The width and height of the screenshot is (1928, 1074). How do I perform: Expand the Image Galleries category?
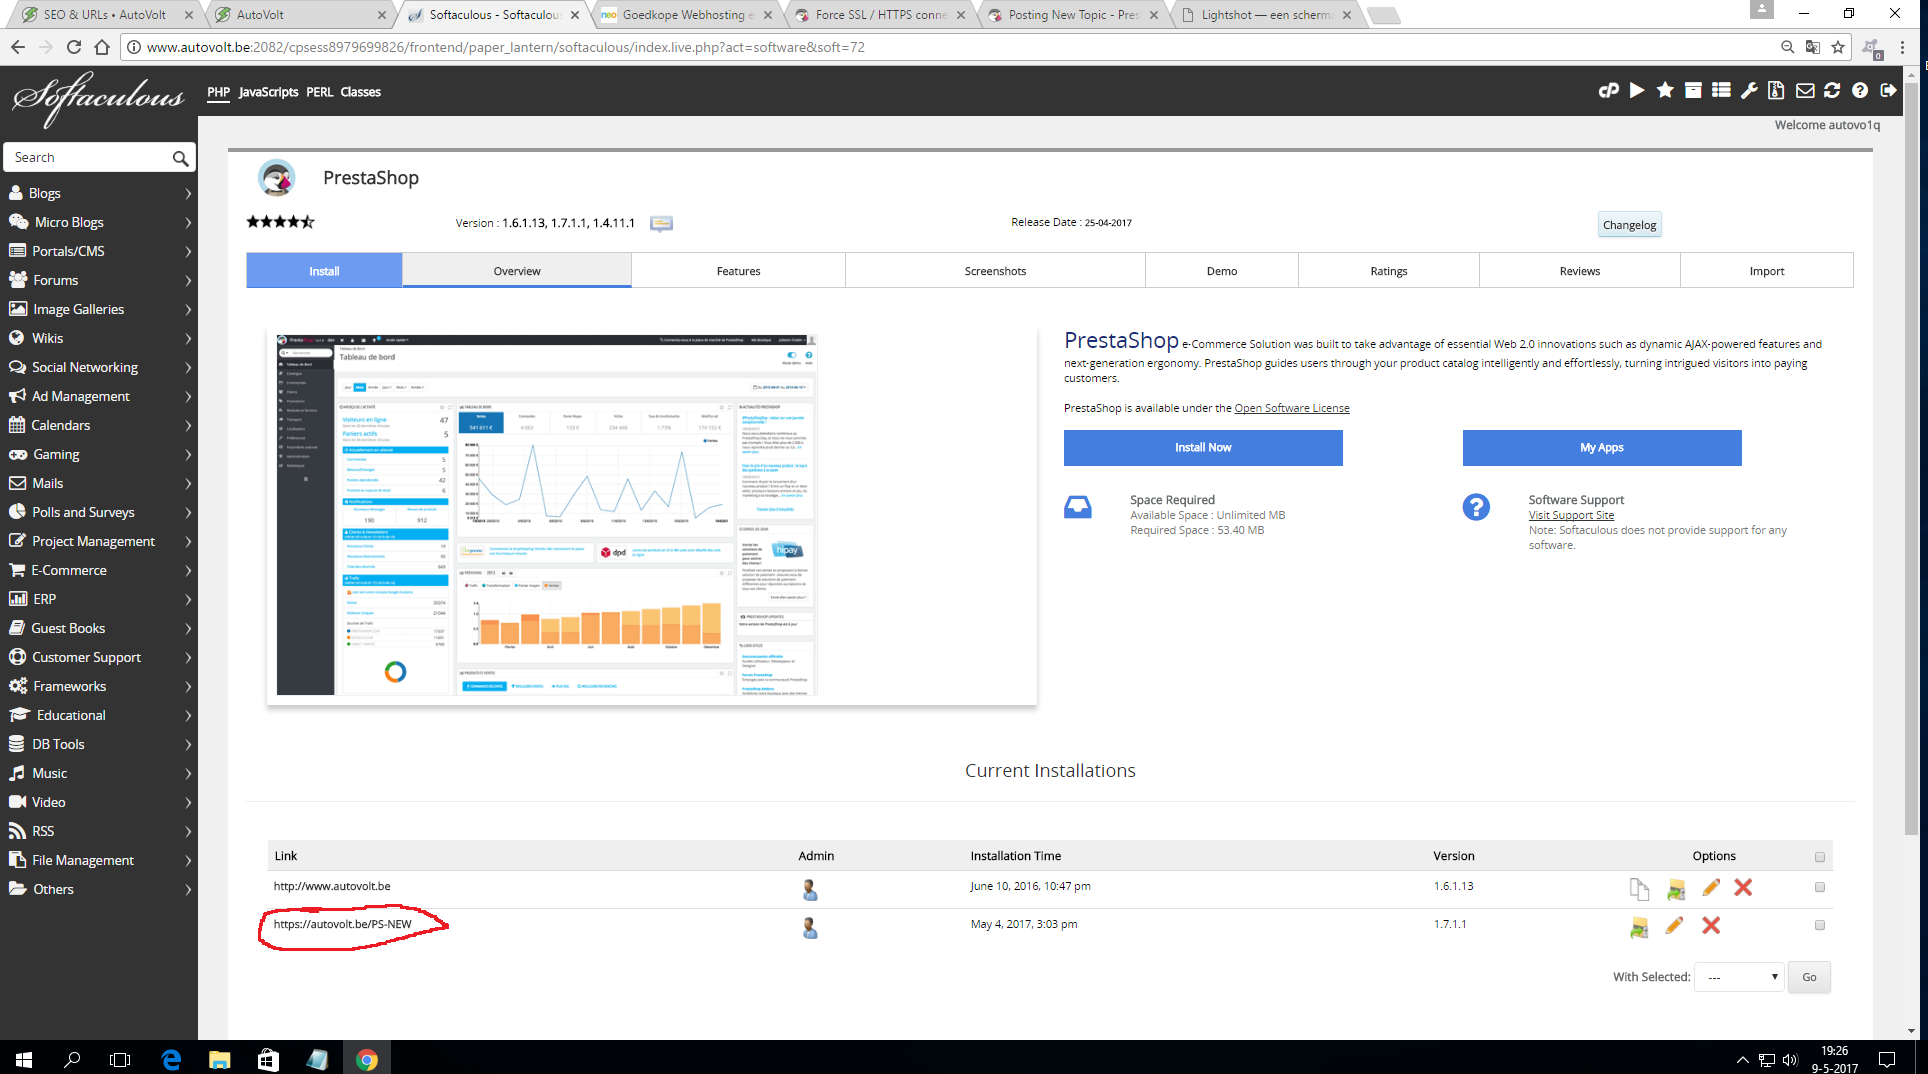[x=99, y=309]
